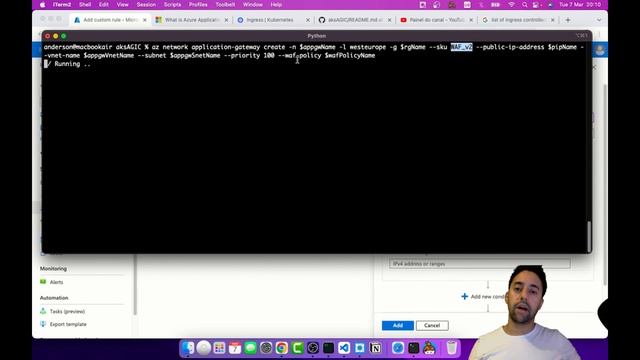The height and width of the screenshot is (360, 640).
Task: Open the Window menu
Action: (x=253, y=4)
